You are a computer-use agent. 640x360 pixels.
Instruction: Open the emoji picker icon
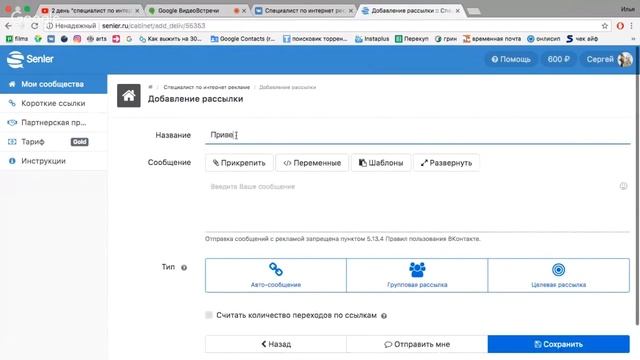pos(623,186)
